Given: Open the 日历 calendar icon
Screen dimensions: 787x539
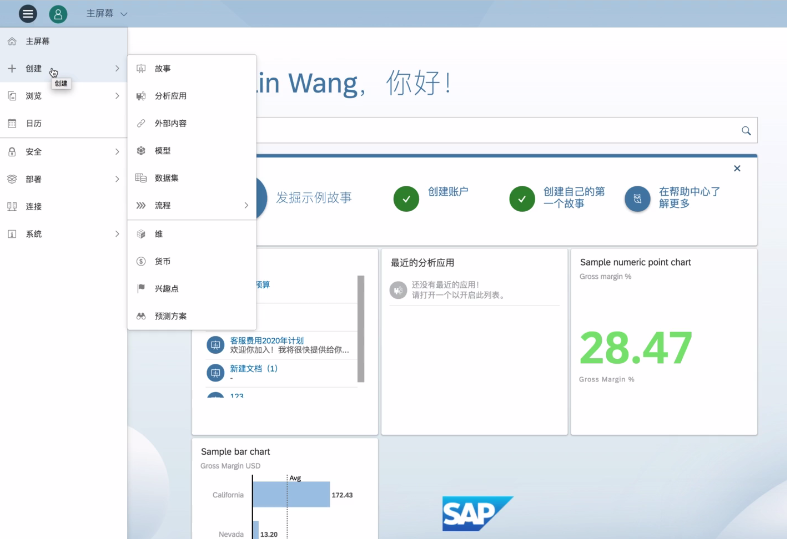Looking at the screenshot, I should click(12, 123).
